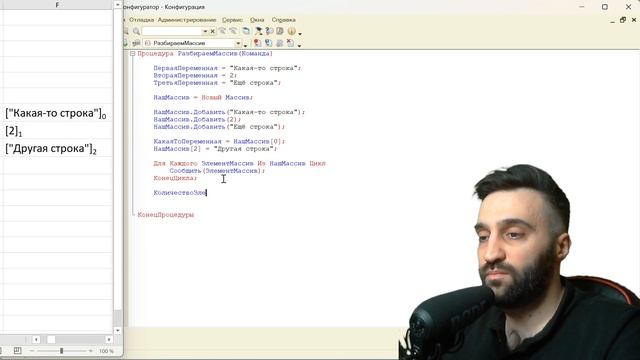640x360 pixels.
Task: Click the ВтораяПеременная = 2 line
Action: (x=195, y=76)
